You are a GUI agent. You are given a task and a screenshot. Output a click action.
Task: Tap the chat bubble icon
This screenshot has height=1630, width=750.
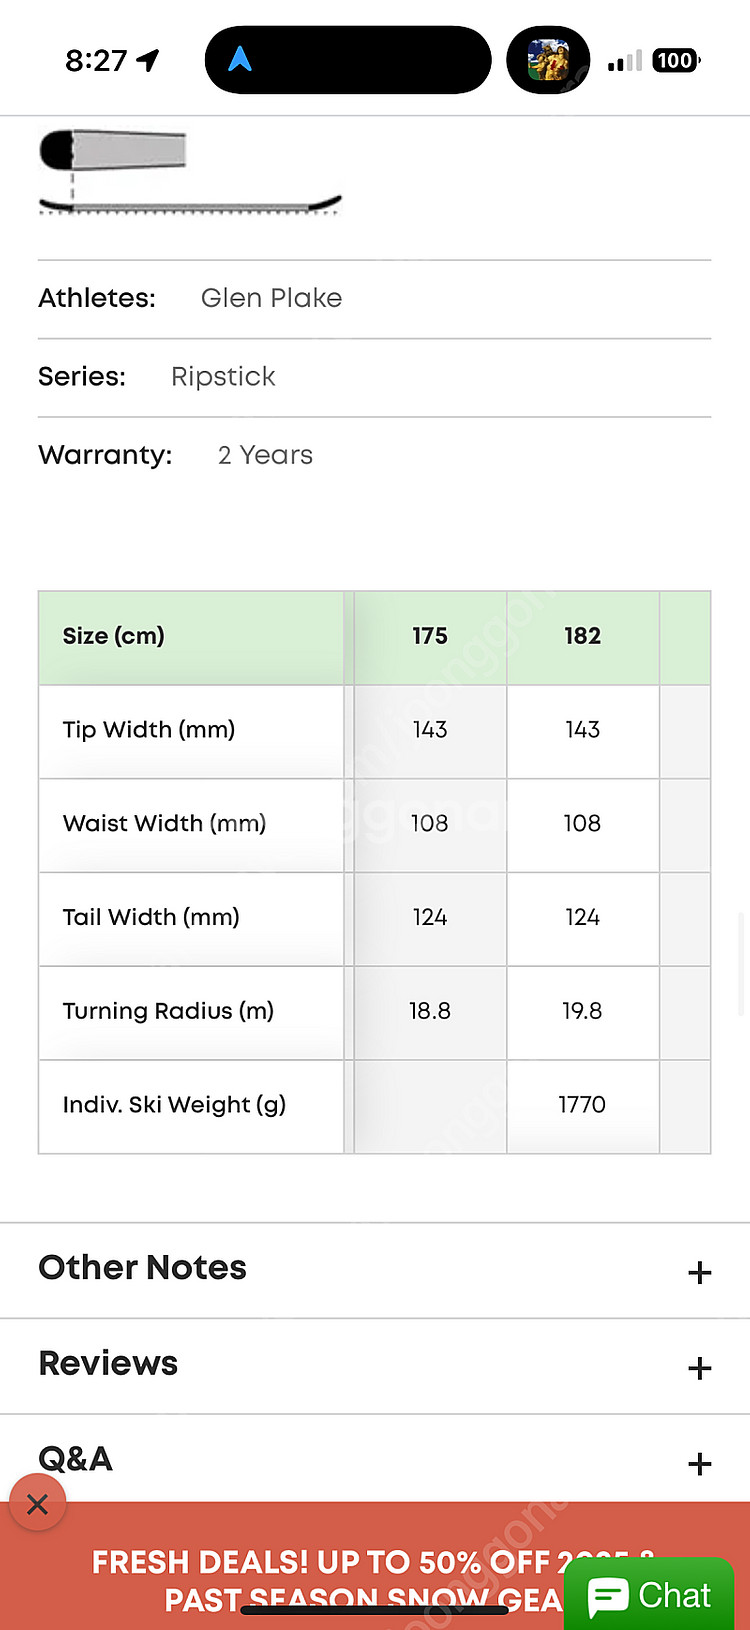[x=608, y=1596]
